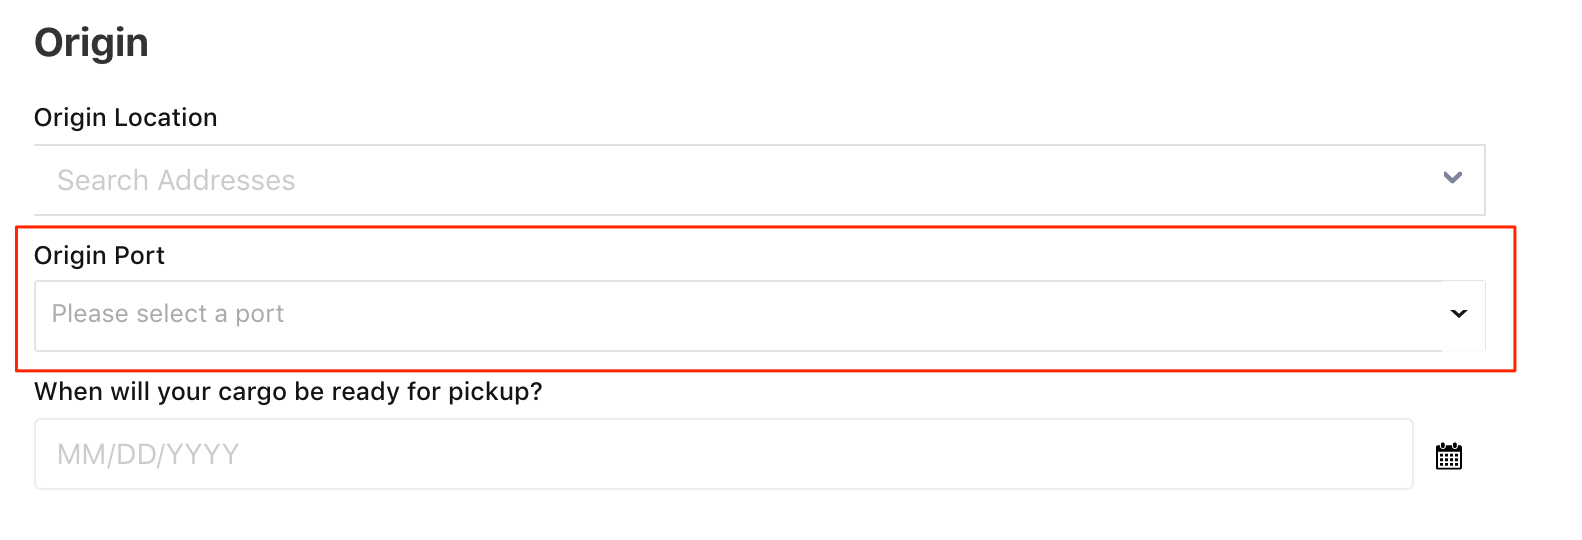Expand the Origin Location chevron arrow

click(1453, 178)
